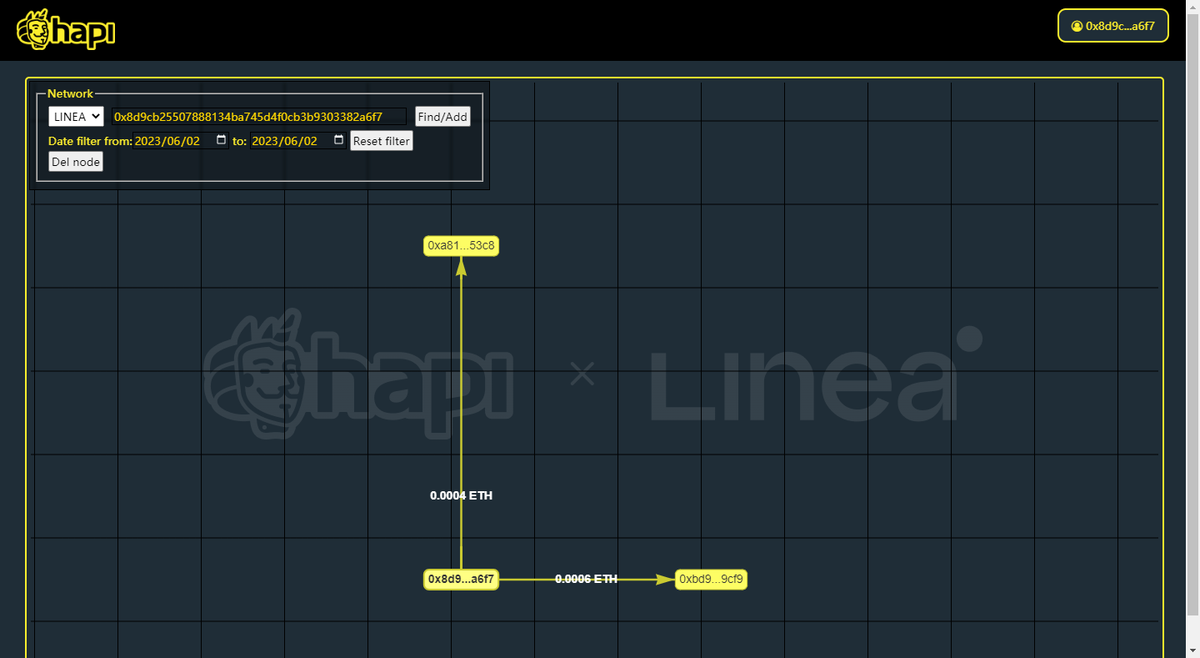Open the wallet account button 0x8d9c...a6f7
This screenshot has width=1200, height=658.
(x=1113, y=26)
